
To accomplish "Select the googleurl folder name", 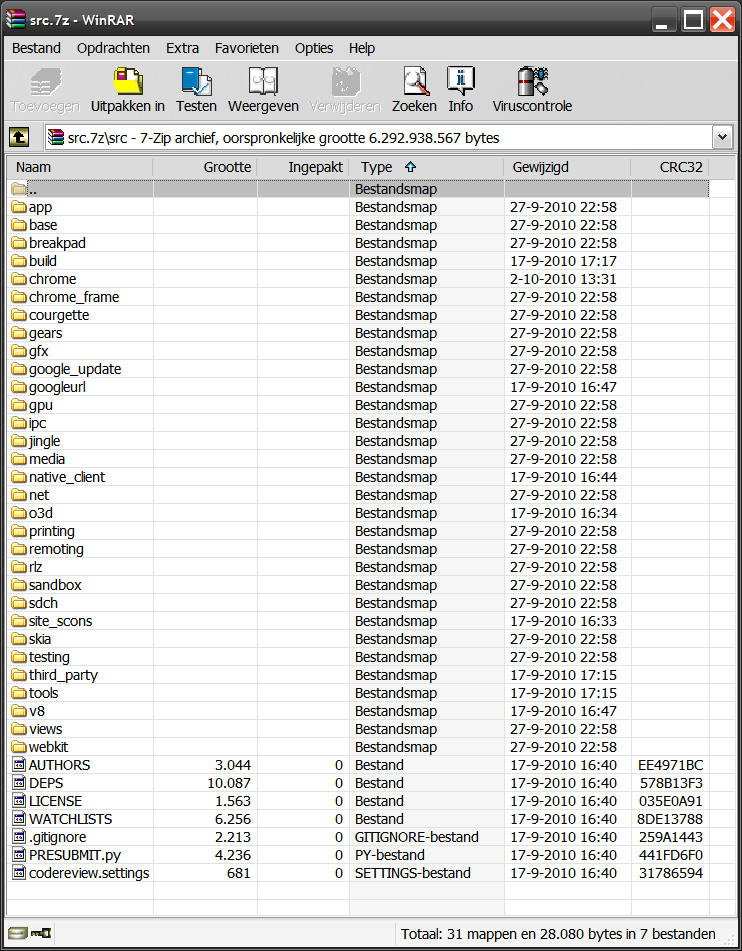I will click(x=57, y=387).
